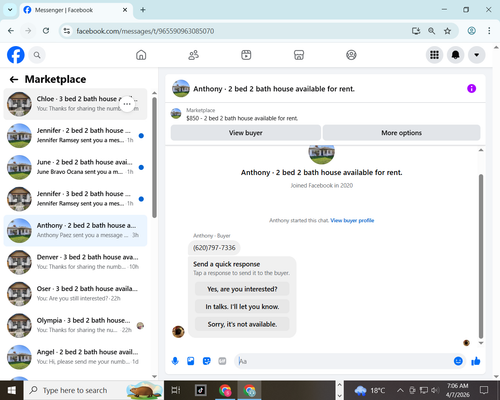
Task: Click the chat messages scrollbar
Action: point(481,256)
